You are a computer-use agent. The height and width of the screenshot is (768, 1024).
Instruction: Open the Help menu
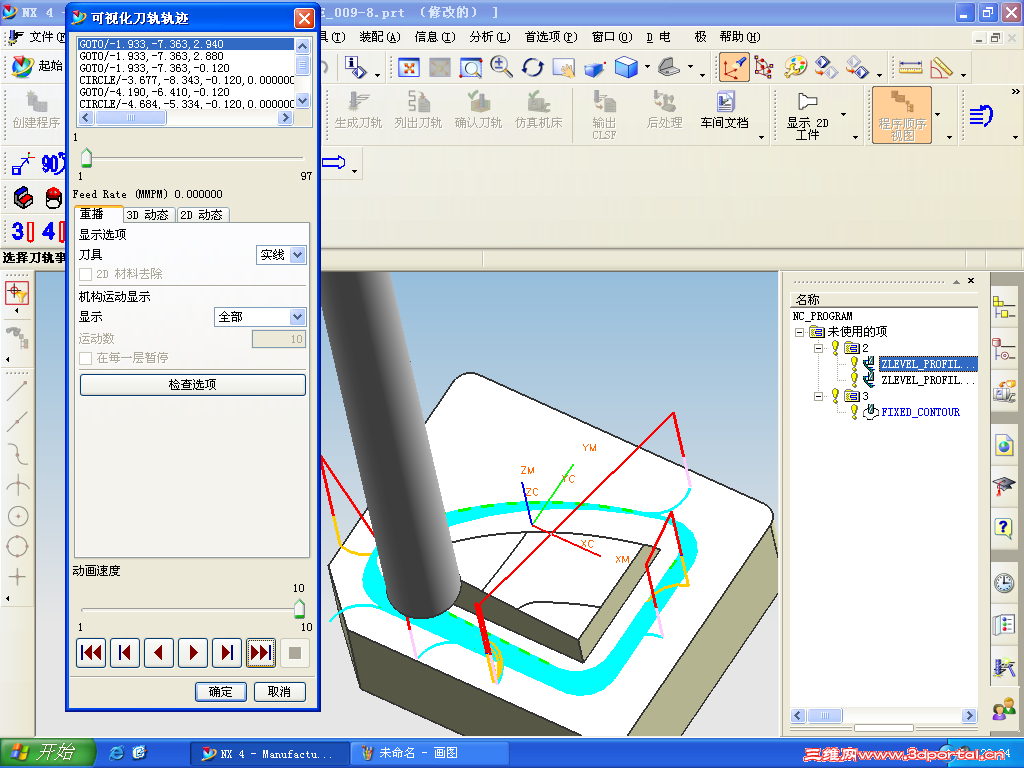(740, 37)
